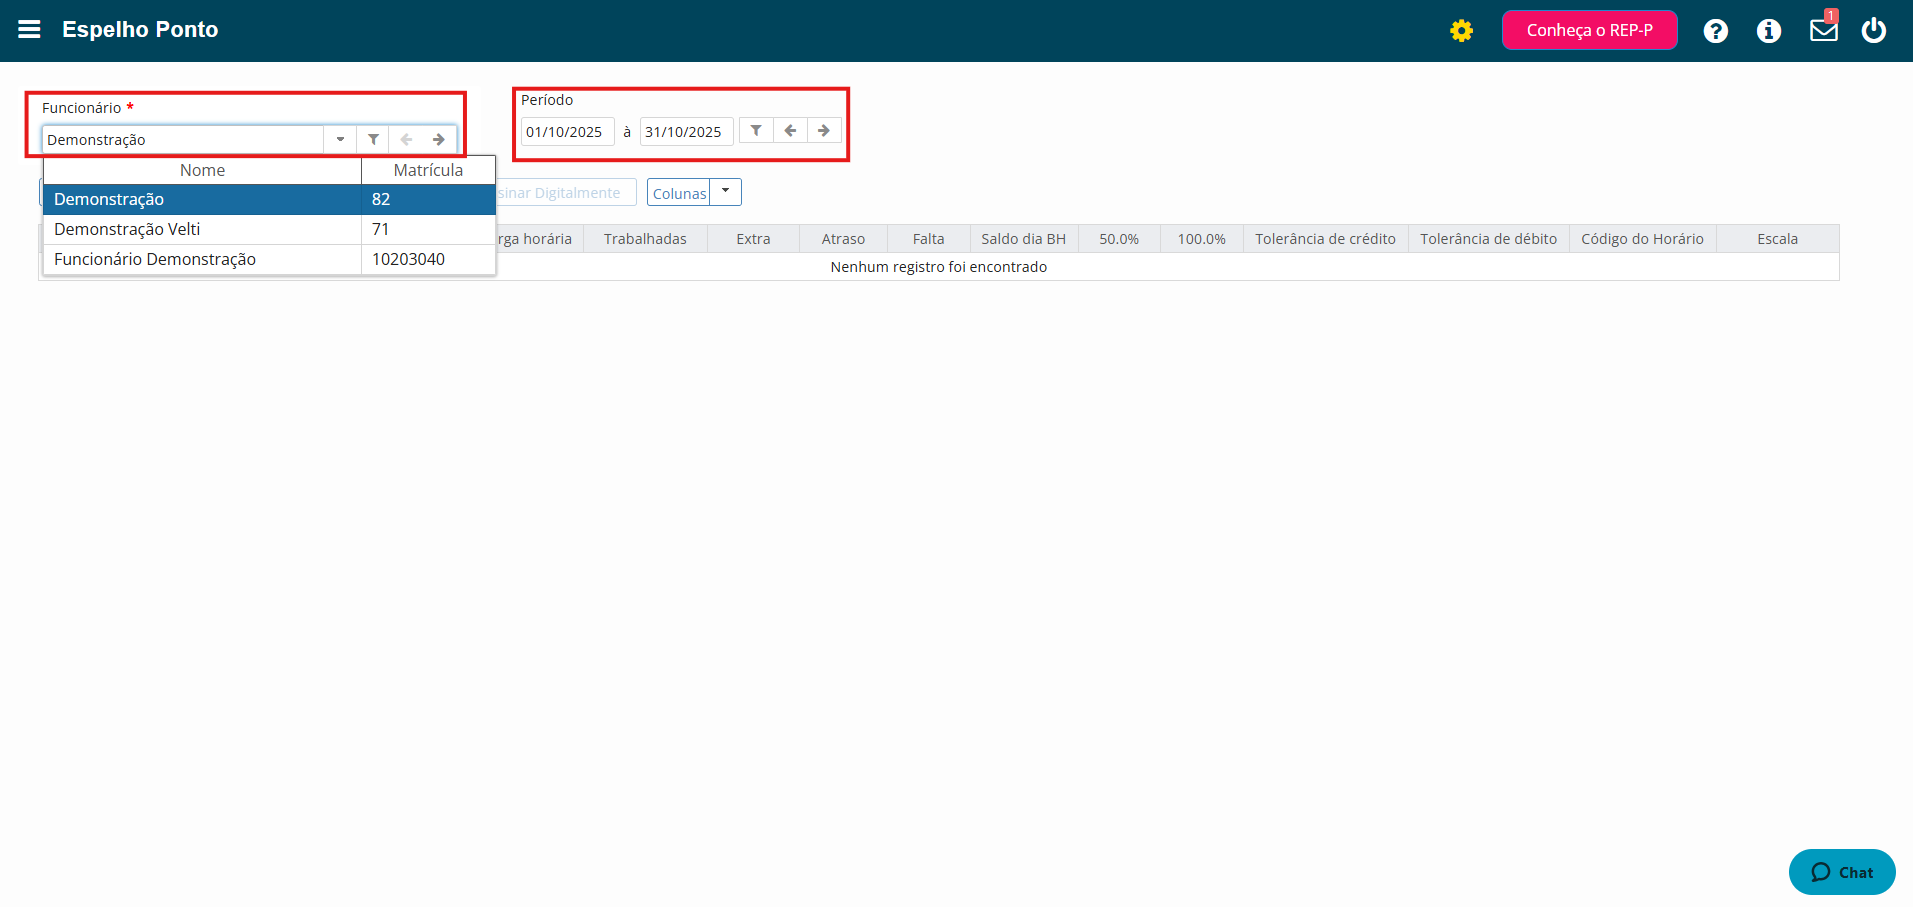Viewport: 1913px width, 907px height.
Task: Click the Saldo dia BH column header
Action: pos(1023,239)
